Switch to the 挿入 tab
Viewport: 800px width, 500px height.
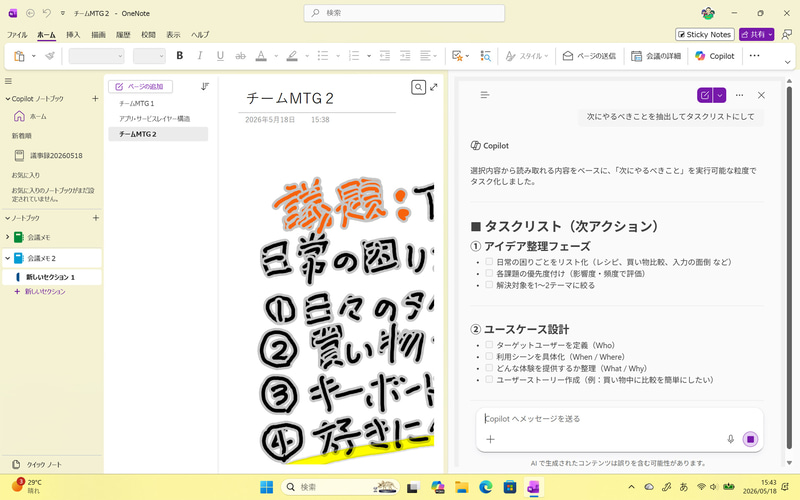click(73, 35)
